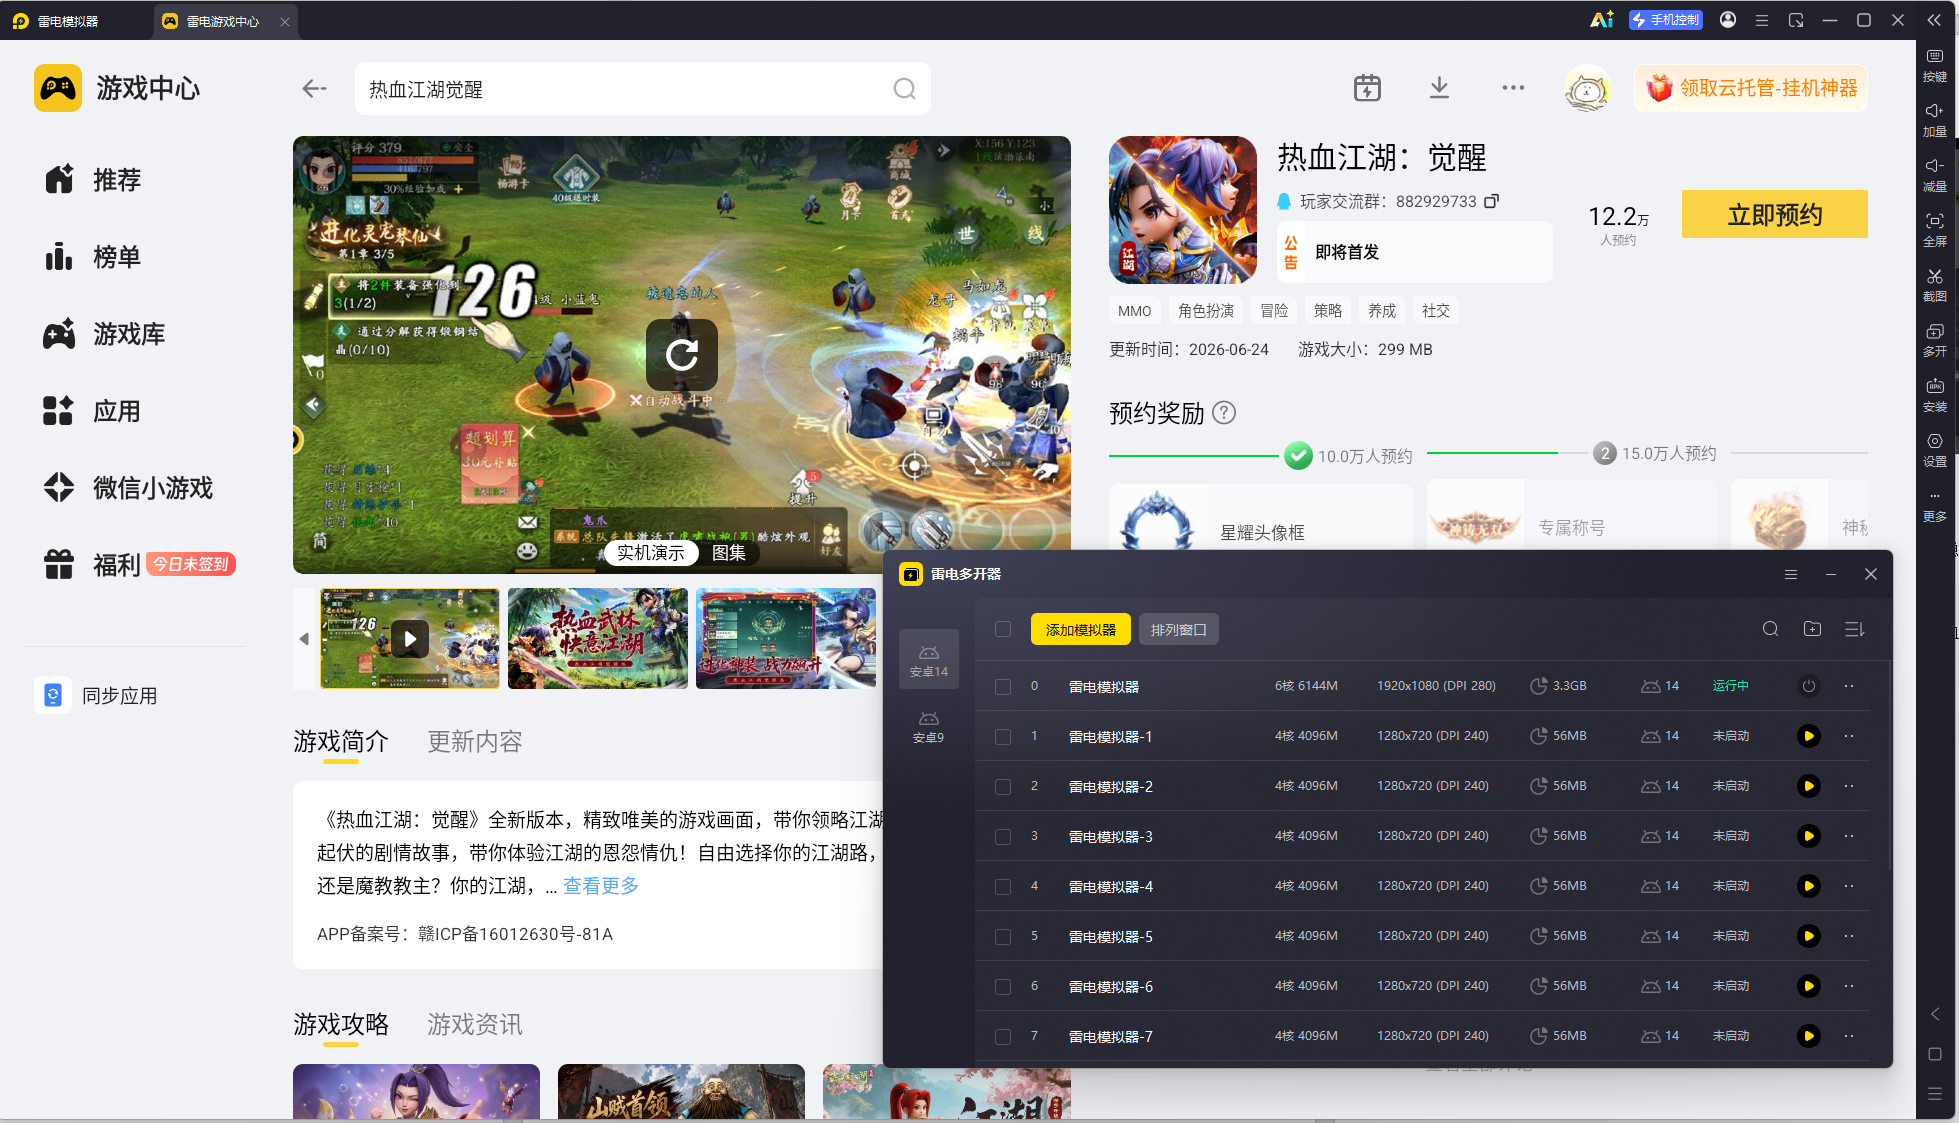Image resolution: width=1959 pixels, height=1123 pixels.
Task: Click 排列窗口 button
Action: pos(1179,629)
